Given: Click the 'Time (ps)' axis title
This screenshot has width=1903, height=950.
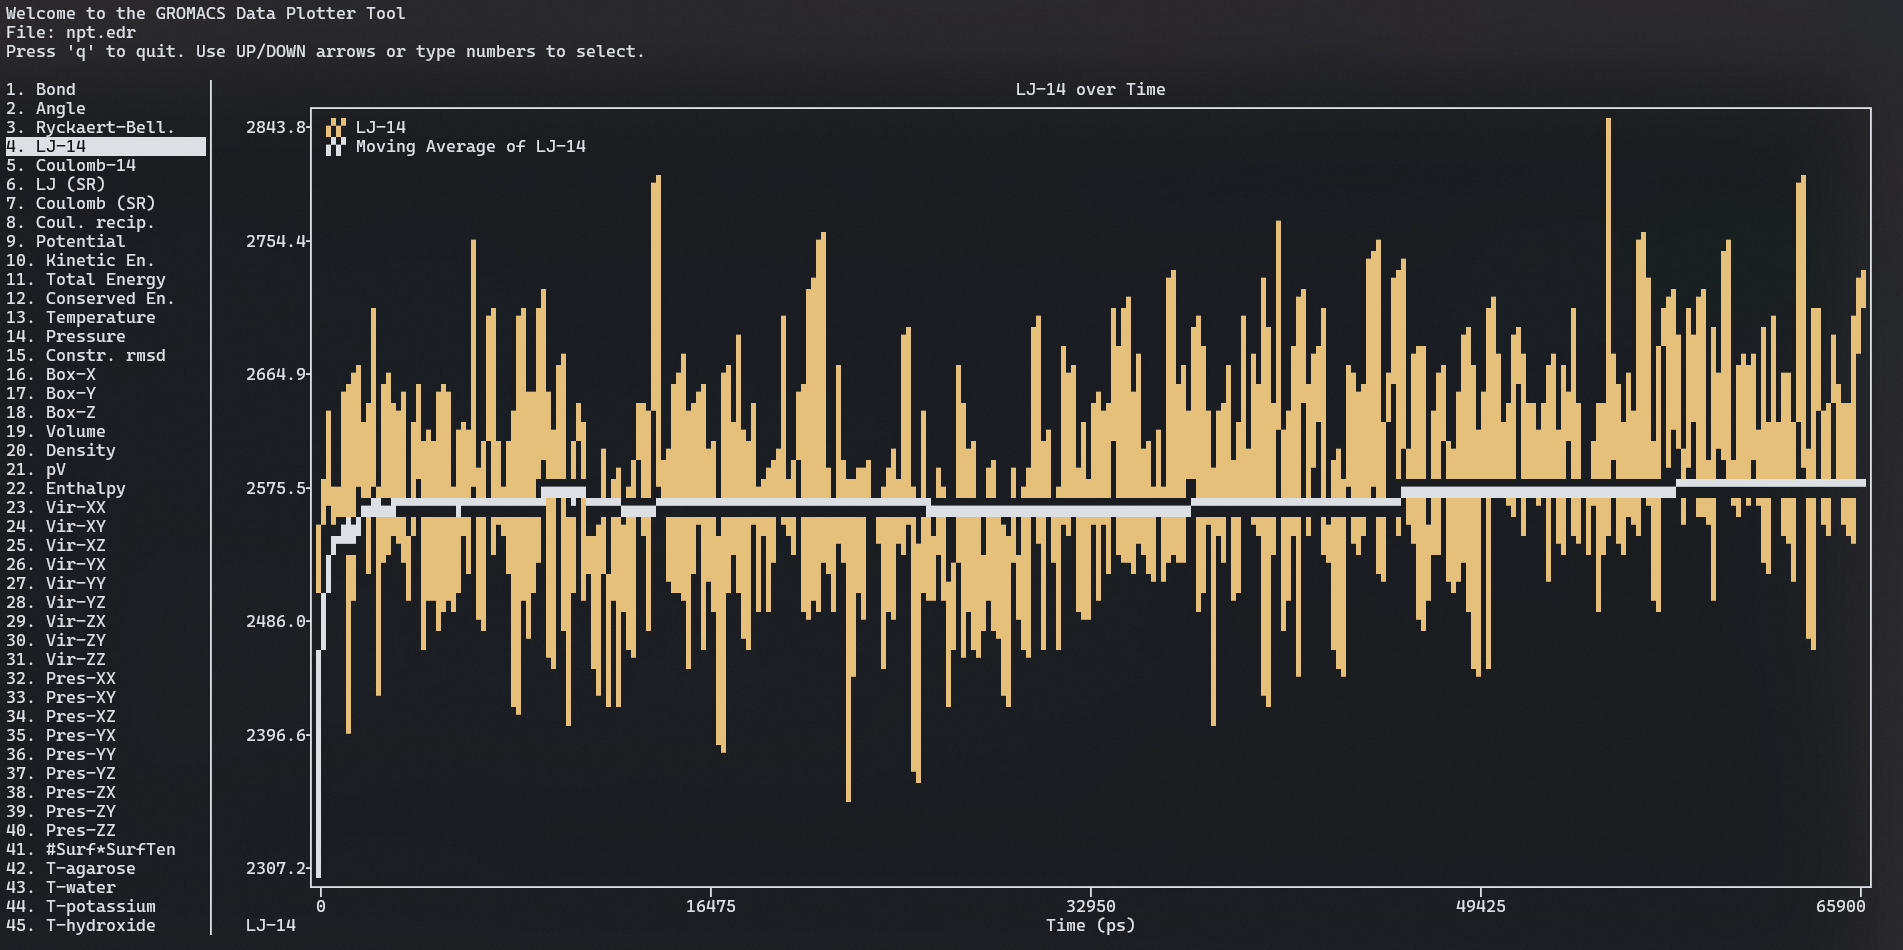Looking at the screenshot, I should pyautogui.click(x=1091, y=925).
